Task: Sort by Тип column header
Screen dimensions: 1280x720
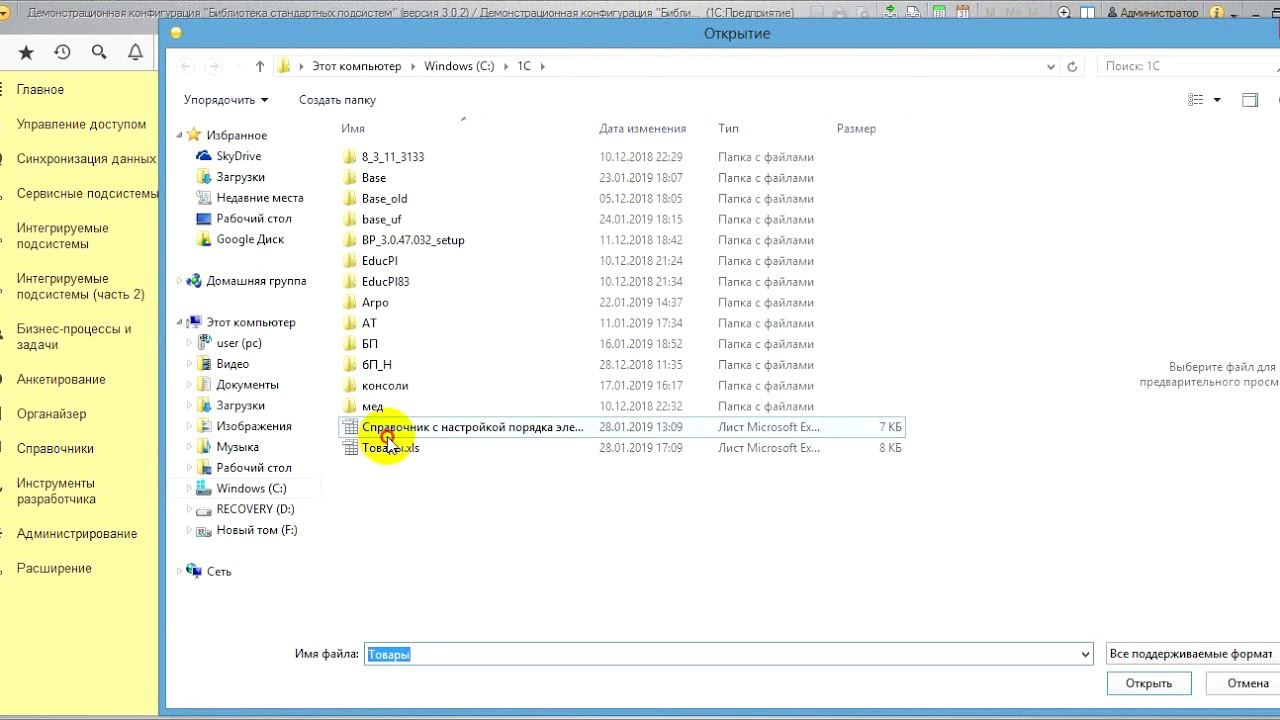Action: (728, 128)
